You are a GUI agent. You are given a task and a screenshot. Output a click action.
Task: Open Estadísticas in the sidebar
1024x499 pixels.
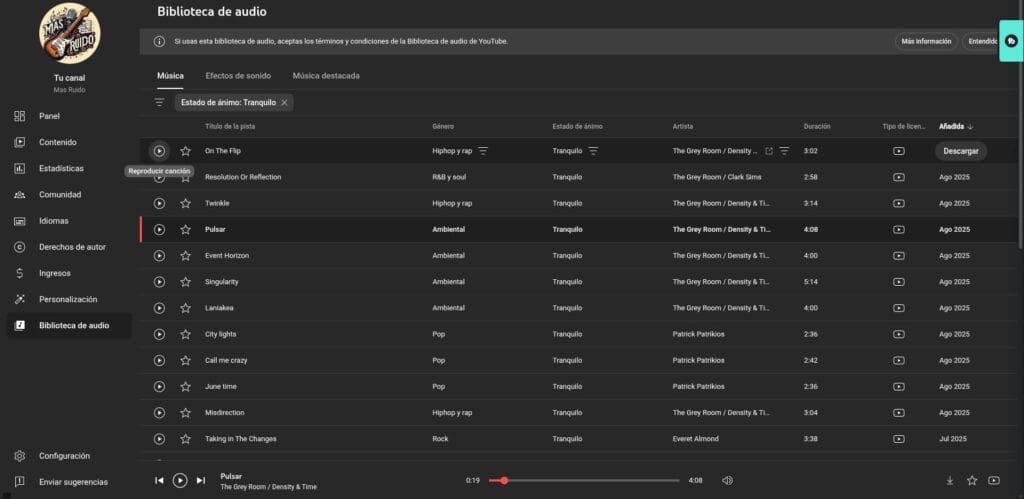click(69, 169)
